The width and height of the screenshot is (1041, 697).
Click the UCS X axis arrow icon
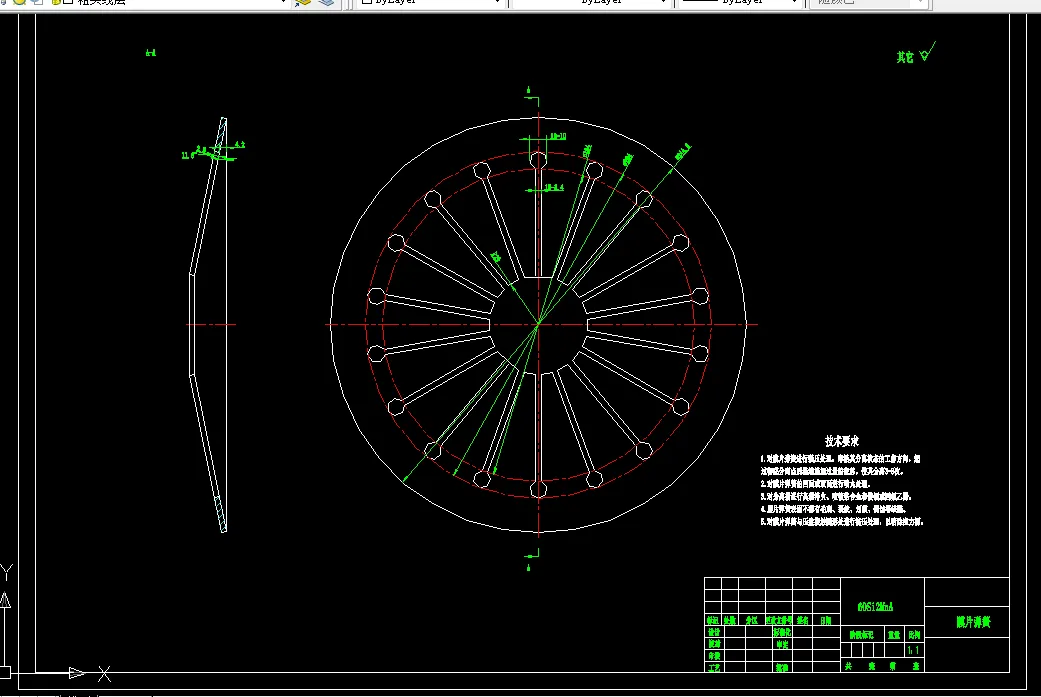[x=77, y=673]
